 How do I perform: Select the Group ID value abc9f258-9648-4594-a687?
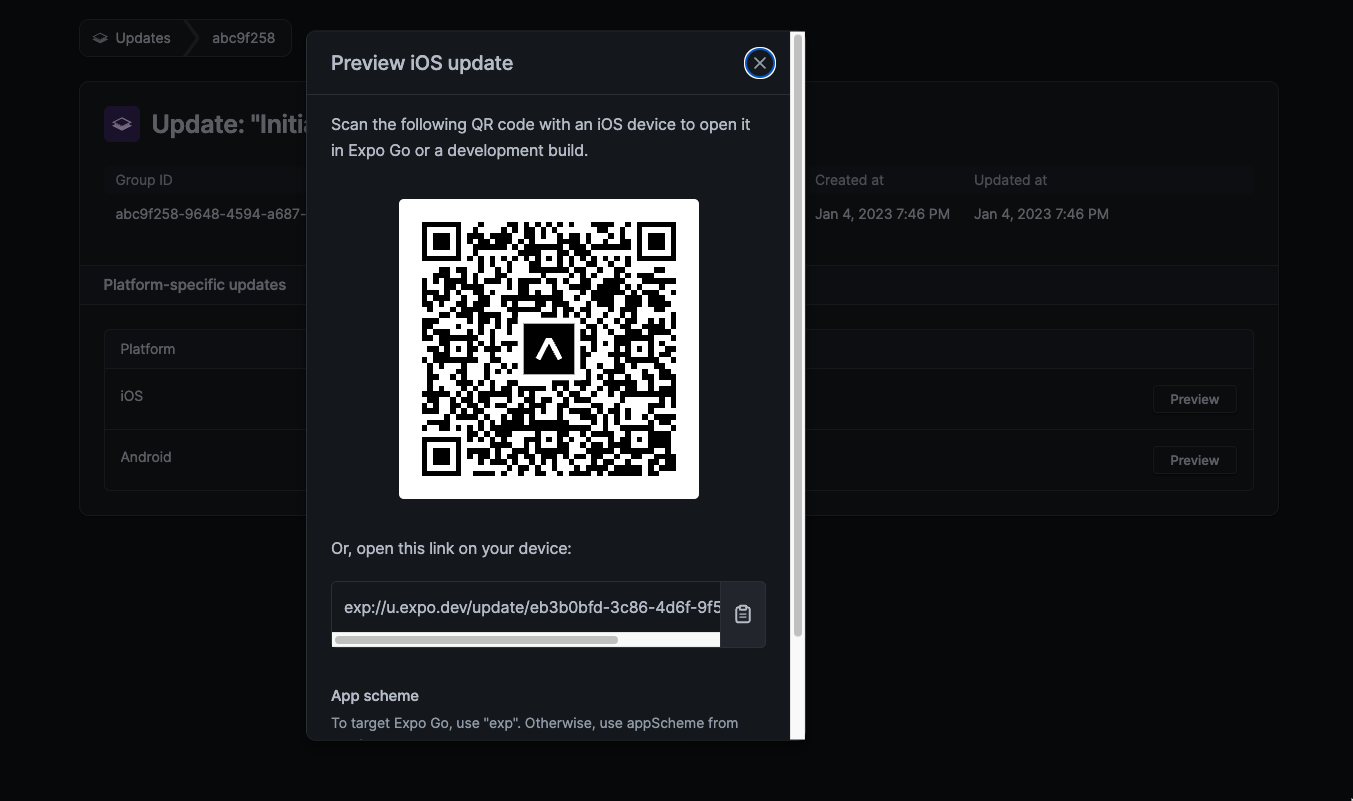pyautogui.click(x=210, y=214)
